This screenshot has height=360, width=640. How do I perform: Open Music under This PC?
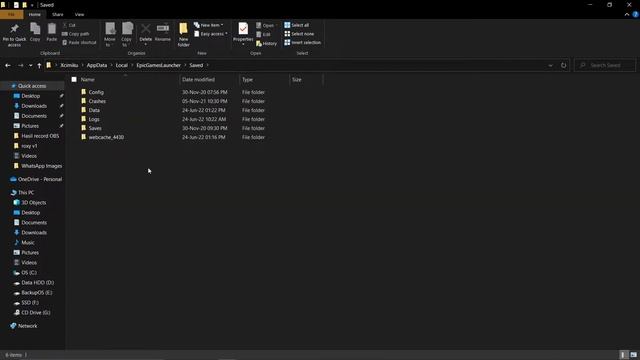(x=28, y=242)
